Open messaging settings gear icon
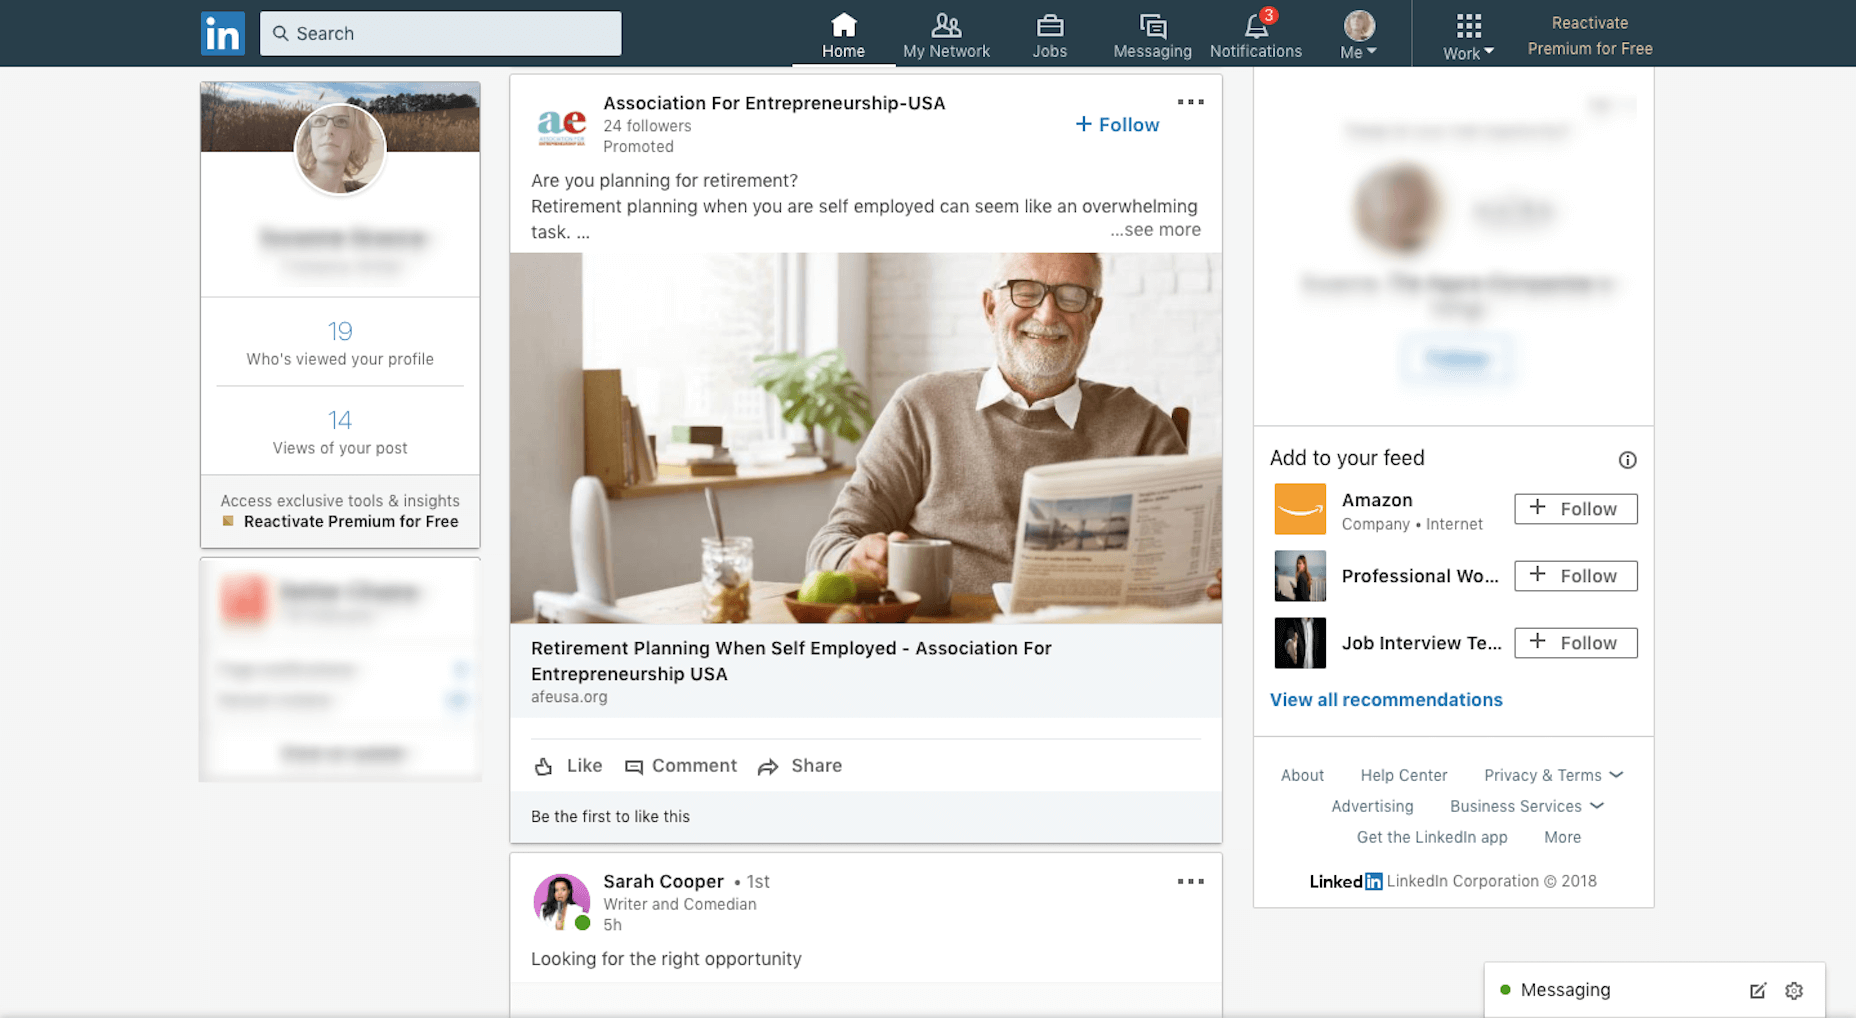The height and width of the screenshot is (1018, 1856). 1794,991
